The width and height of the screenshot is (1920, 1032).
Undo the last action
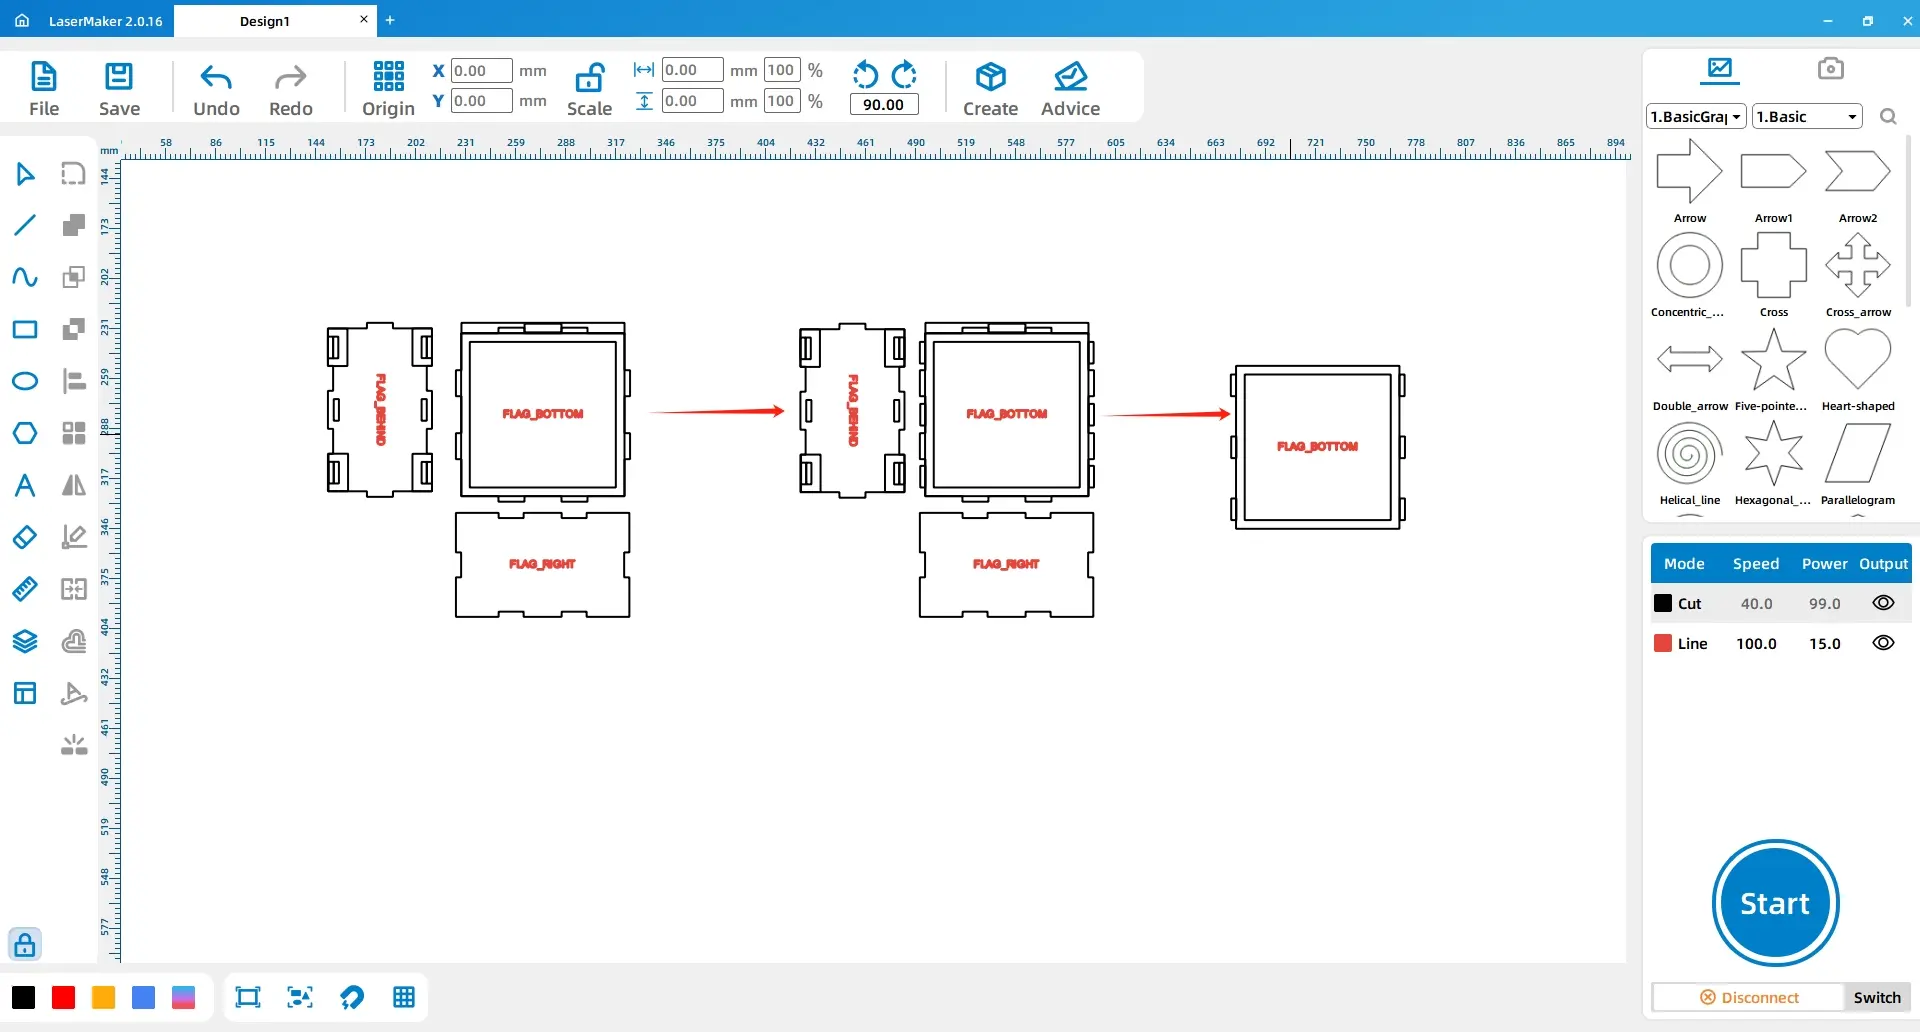(x=216, y=89)
